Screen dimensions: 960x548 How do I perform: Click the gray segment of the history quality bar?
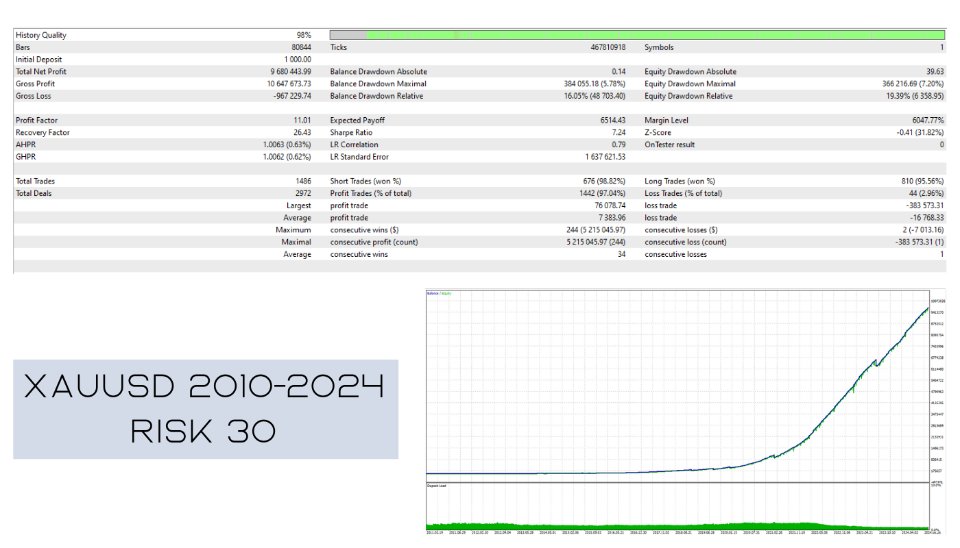click(x=347, y=35)
